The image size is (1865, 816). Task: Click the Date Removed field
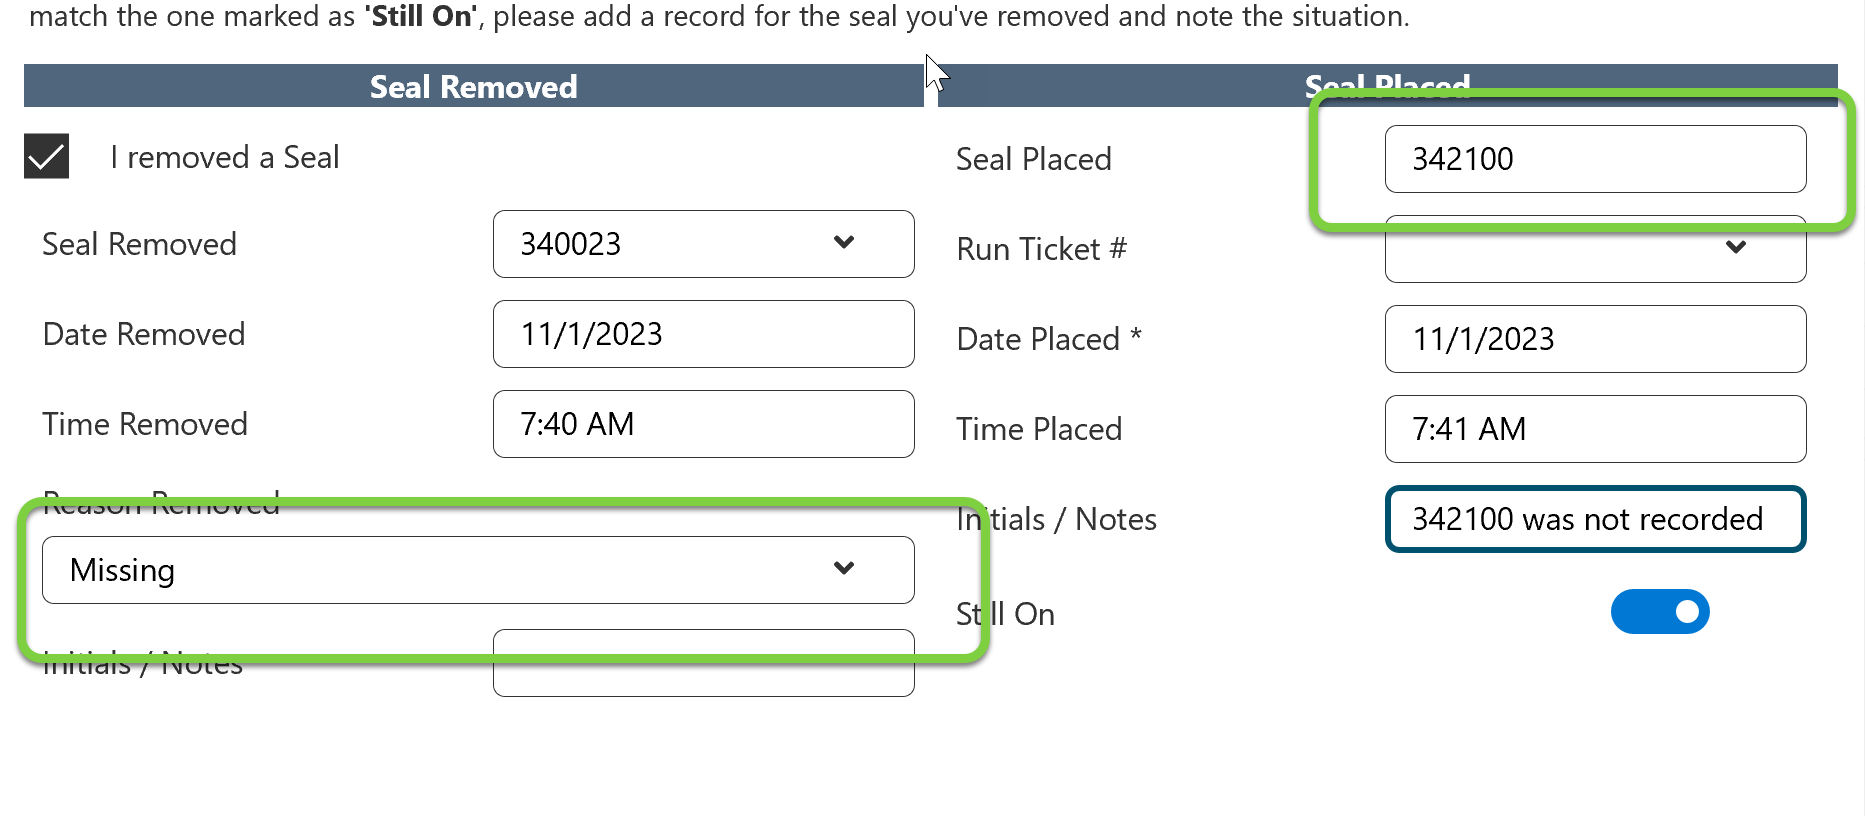pos(702,334)
